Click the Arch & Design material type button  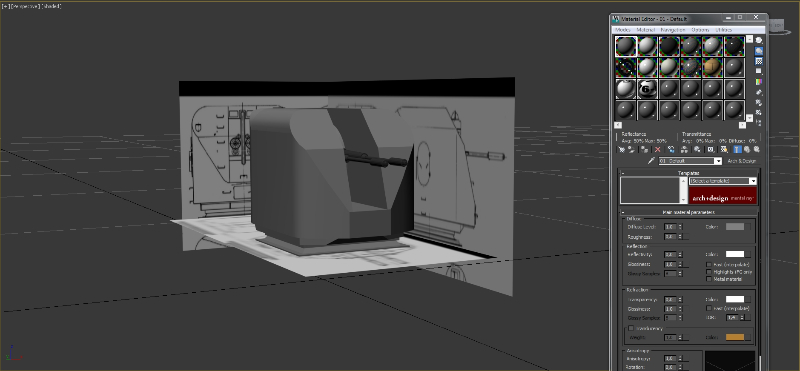click(x=741, y=161)
